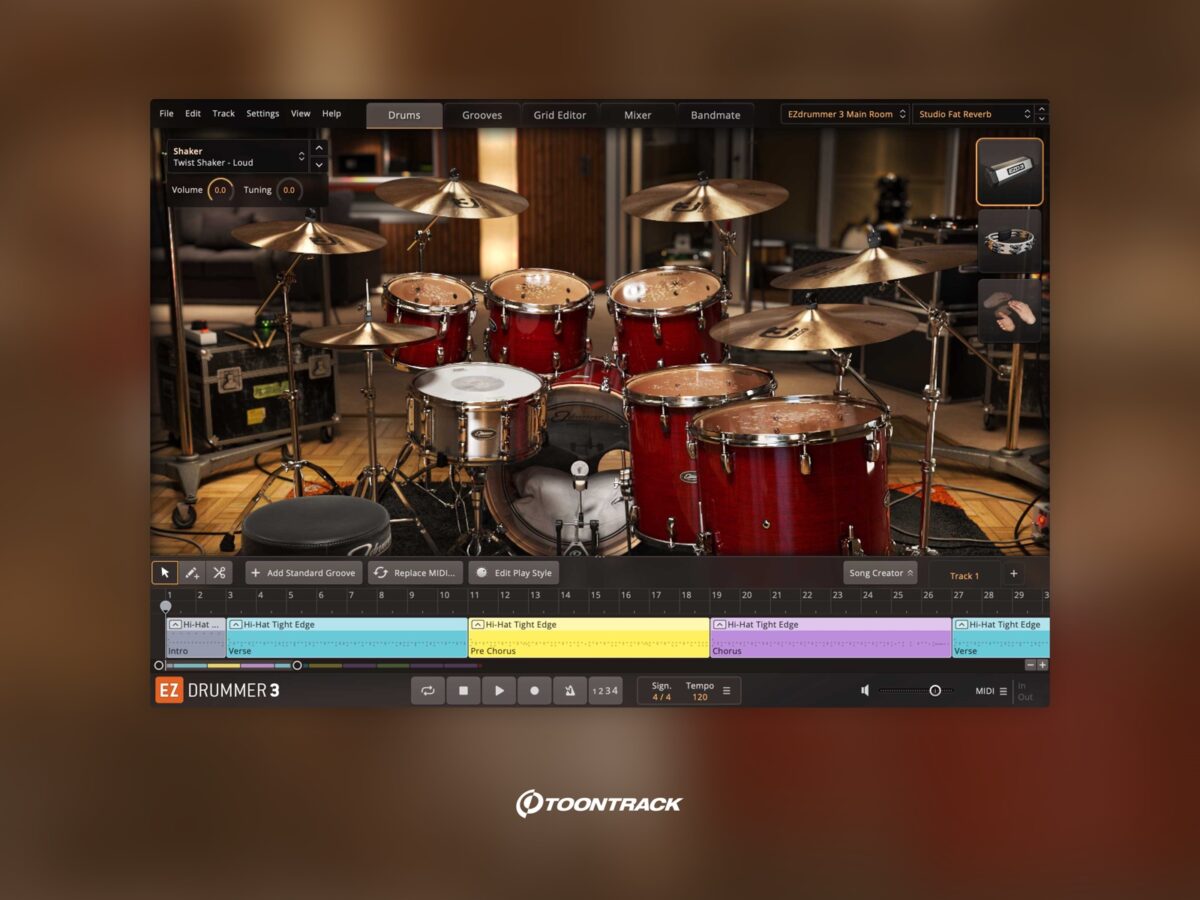Start playback with the Play button
The height and width of the screenshot is (900, 1200).
pyautogui.click(x=499, y=691)
